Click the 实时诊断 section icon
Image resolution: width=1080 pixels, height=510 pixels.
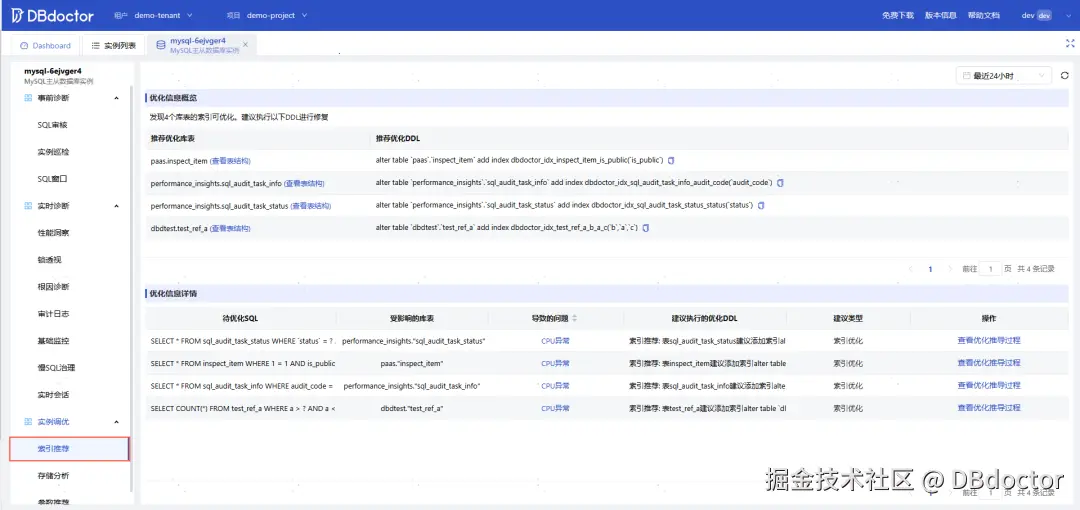coord(28,205)
